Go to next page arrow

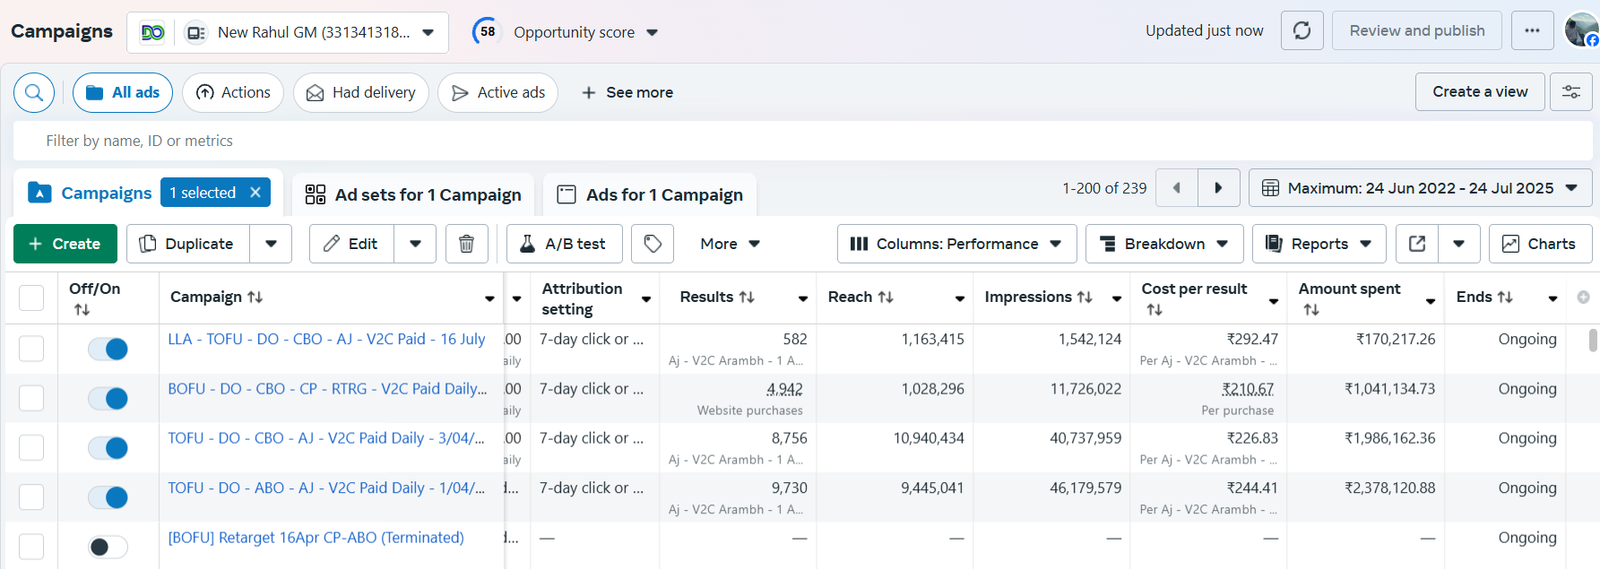[x=1218, y=188]
